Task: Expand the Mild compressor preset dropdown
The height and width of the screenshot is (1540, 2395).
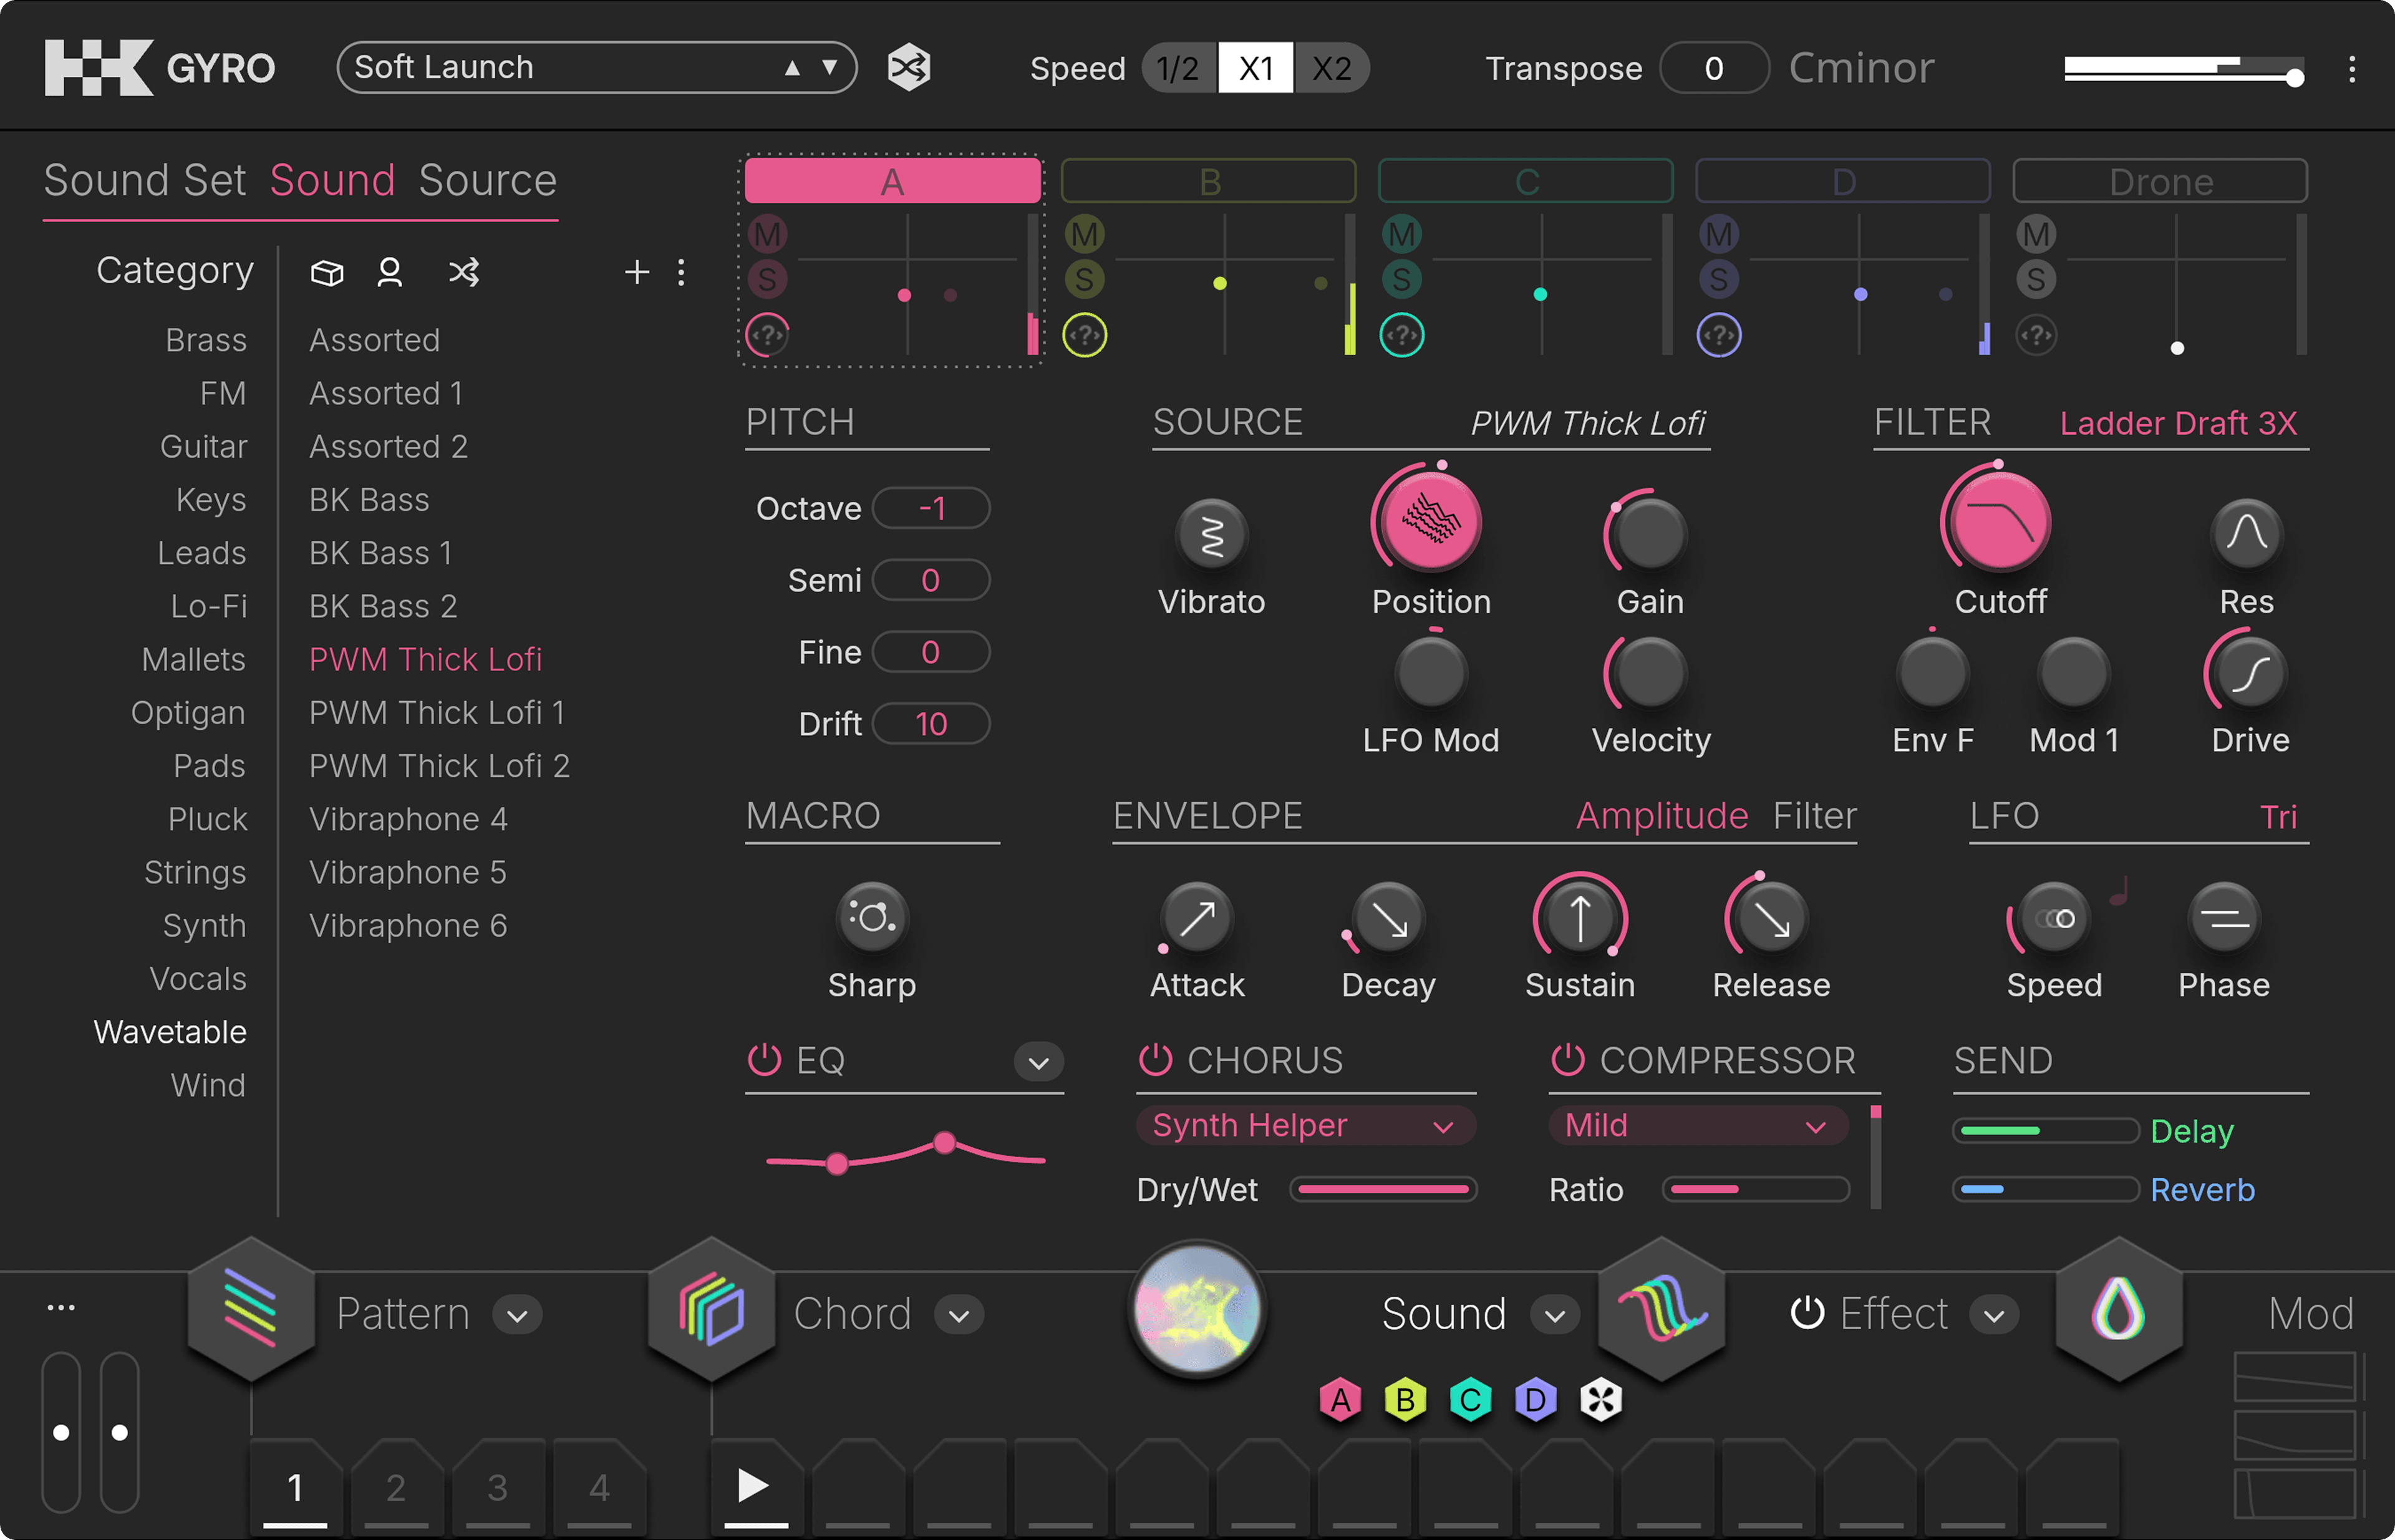Action: 1697,1125
